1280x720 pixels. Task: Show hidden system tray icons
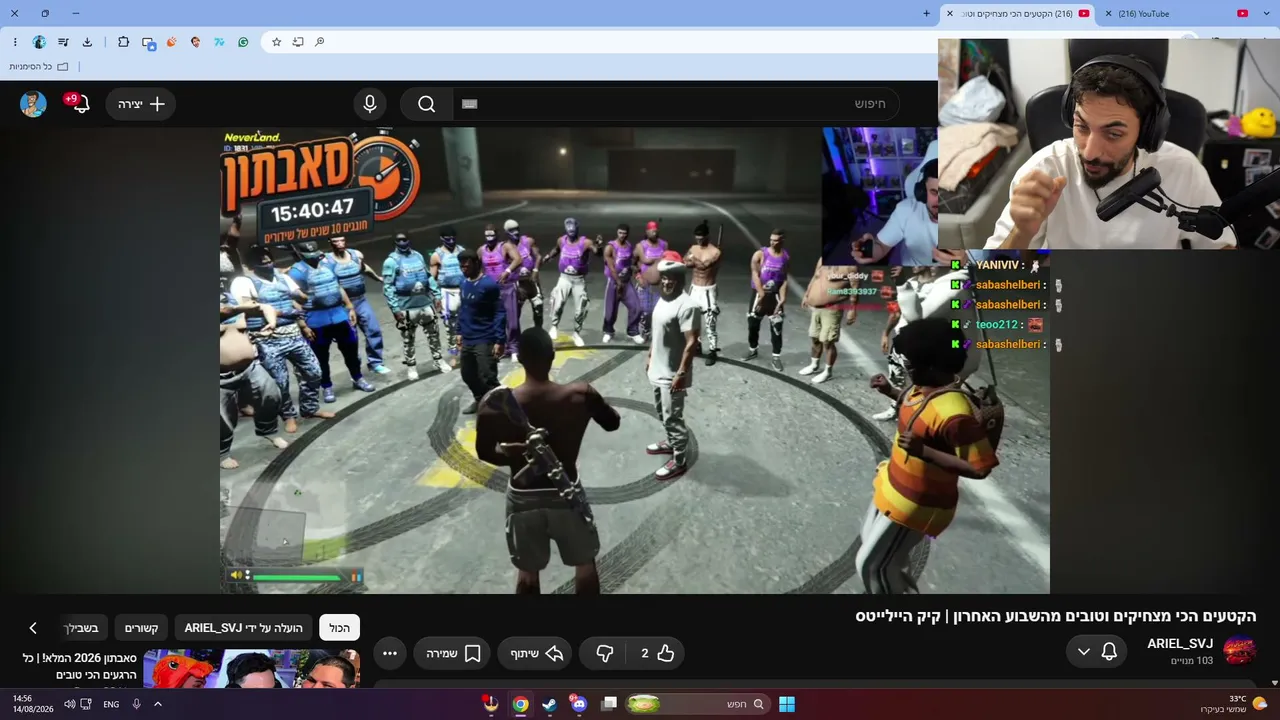click(157, 704)
